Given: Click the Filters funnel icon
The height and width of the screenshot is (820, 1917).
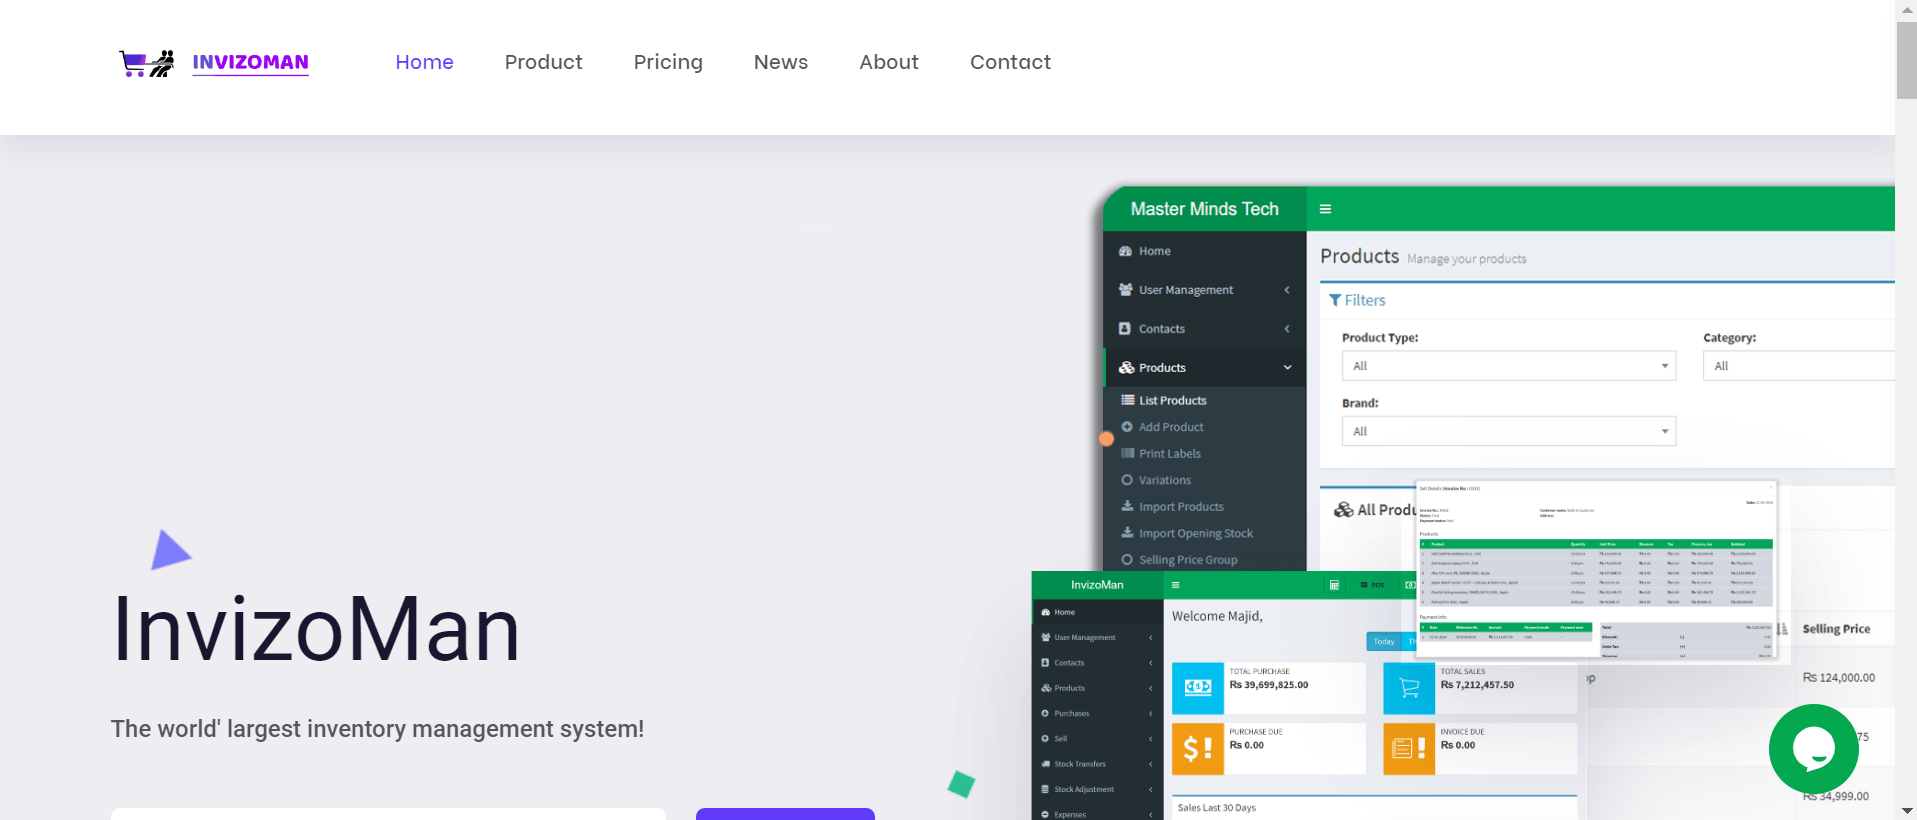Looking at the screenshot, I should [x=1334, y=300].
